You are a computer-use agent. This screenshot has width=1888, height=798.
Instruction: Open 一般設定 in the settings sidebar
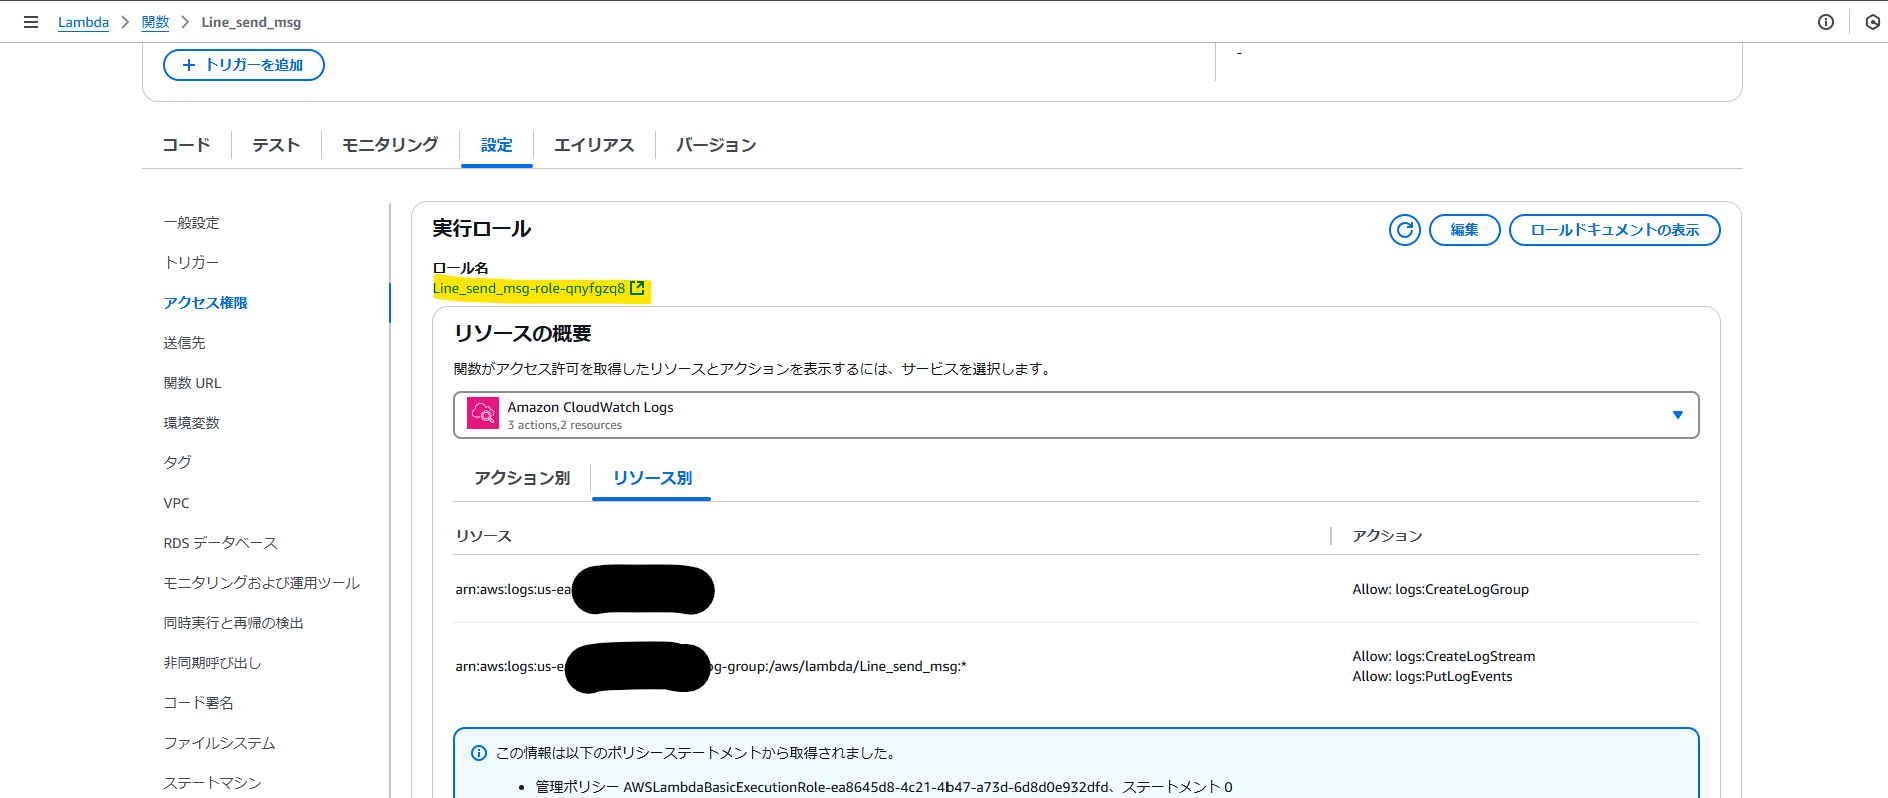(192, 223)
